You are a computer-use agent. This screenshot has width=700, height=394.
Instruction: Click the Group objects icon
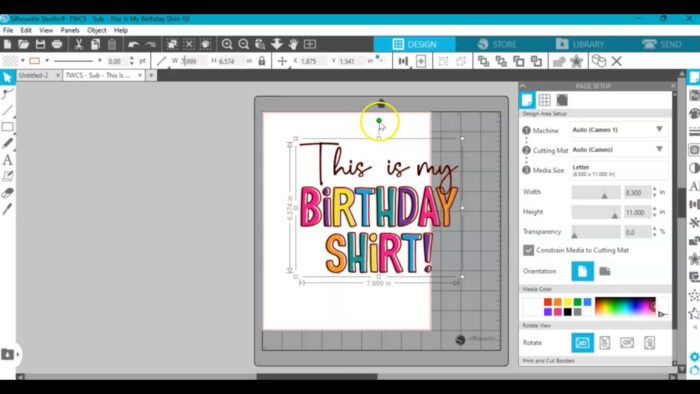click(443, 61)
